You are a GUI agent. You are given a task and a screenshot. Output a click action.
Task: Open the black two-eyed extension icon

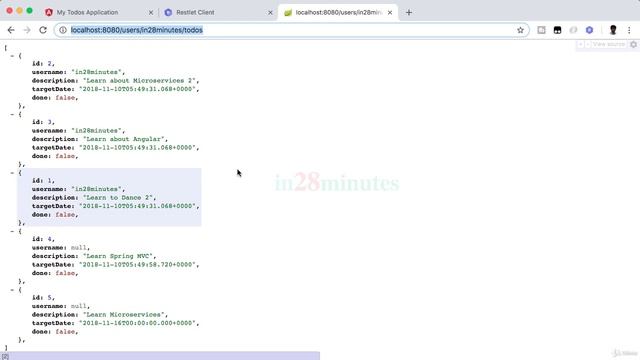point(557,30)
